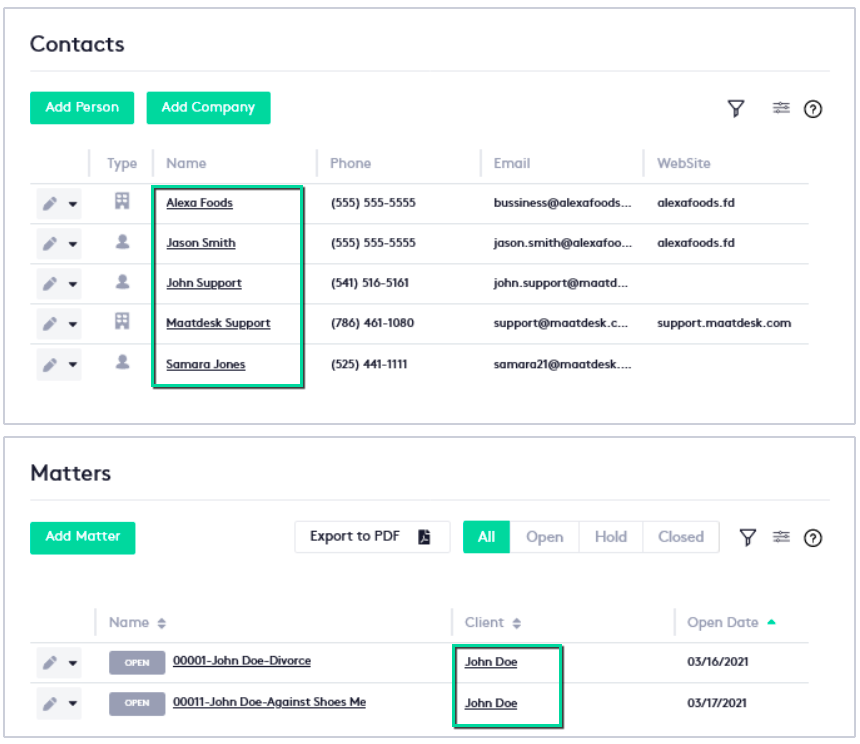
Task: Select the Closed matters tab
Action: point(680,537)
